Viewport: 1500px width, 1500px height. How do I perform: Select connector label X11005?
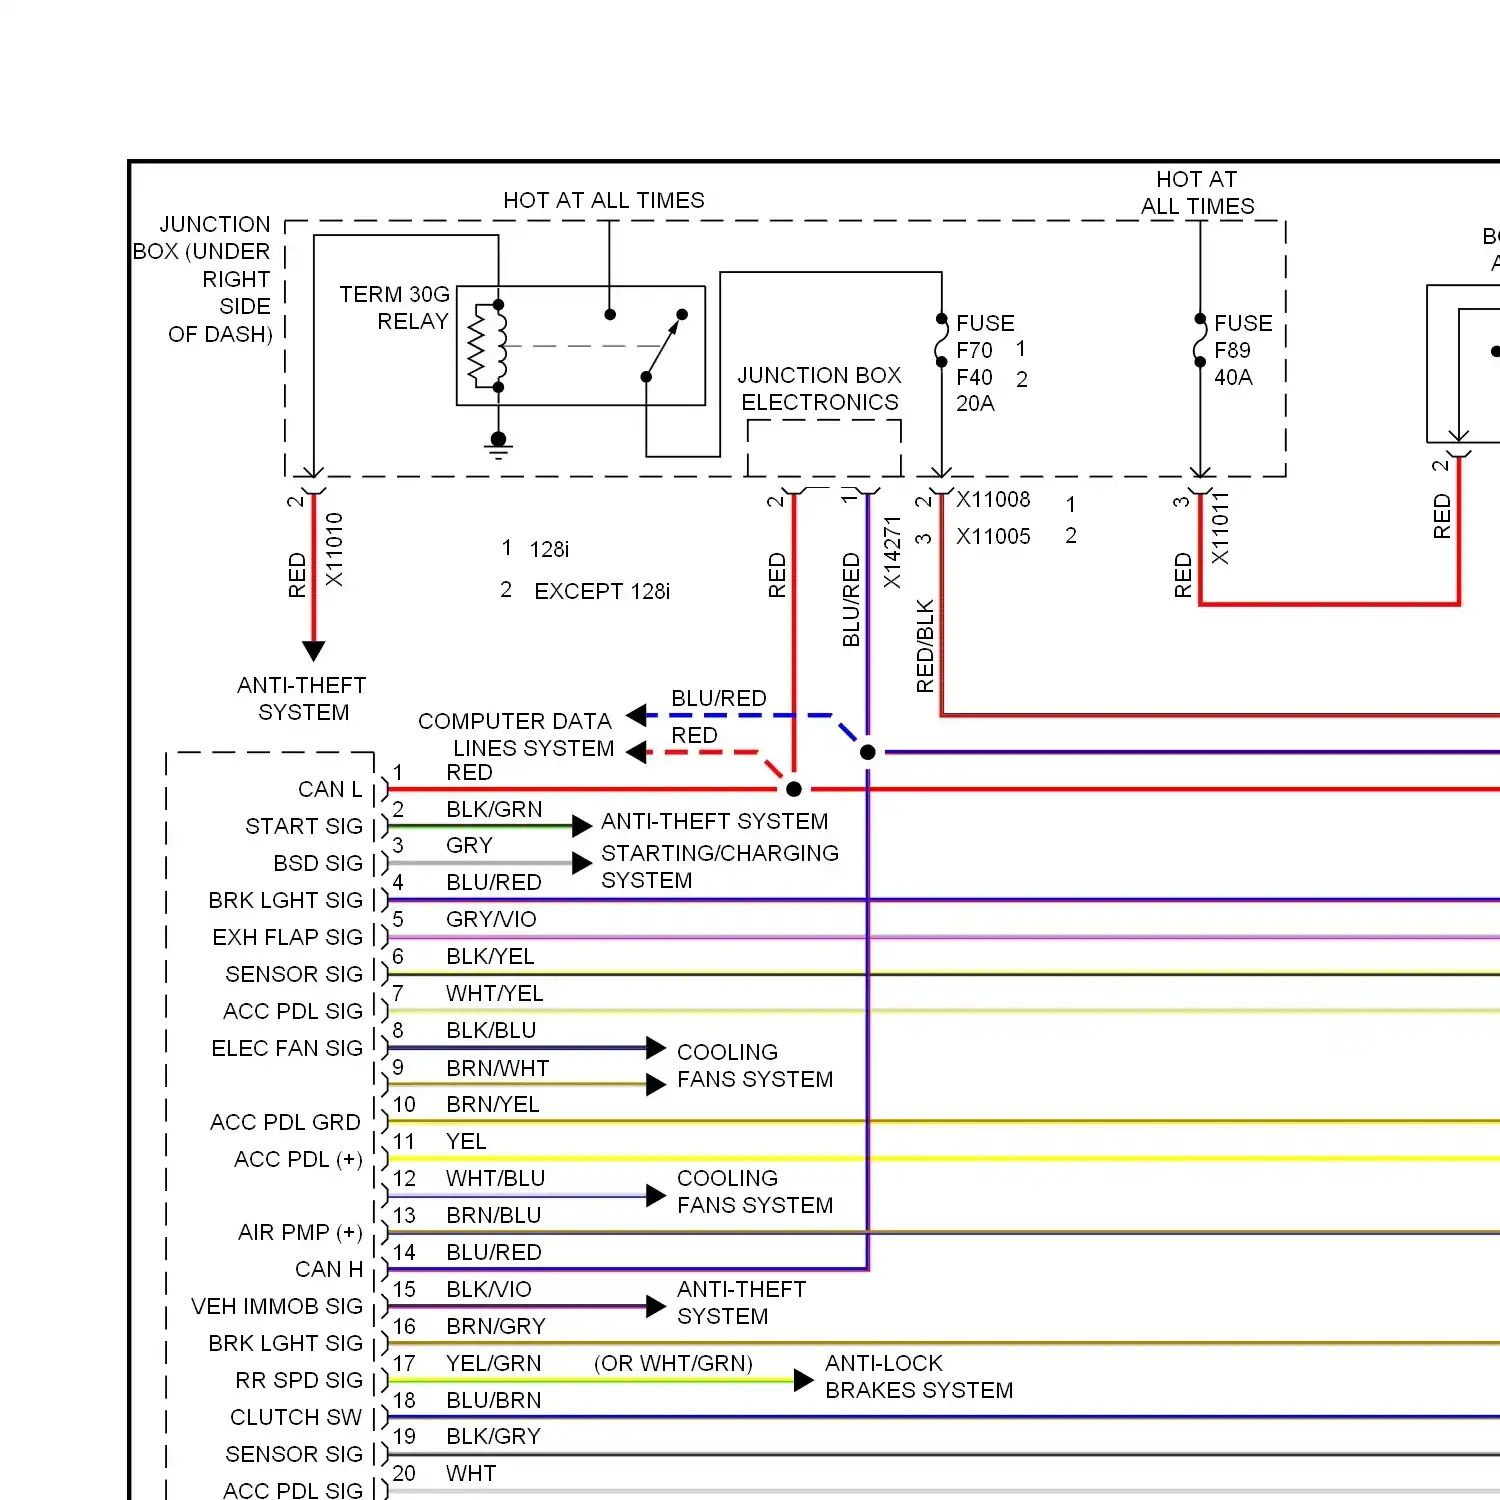(993, 537)
